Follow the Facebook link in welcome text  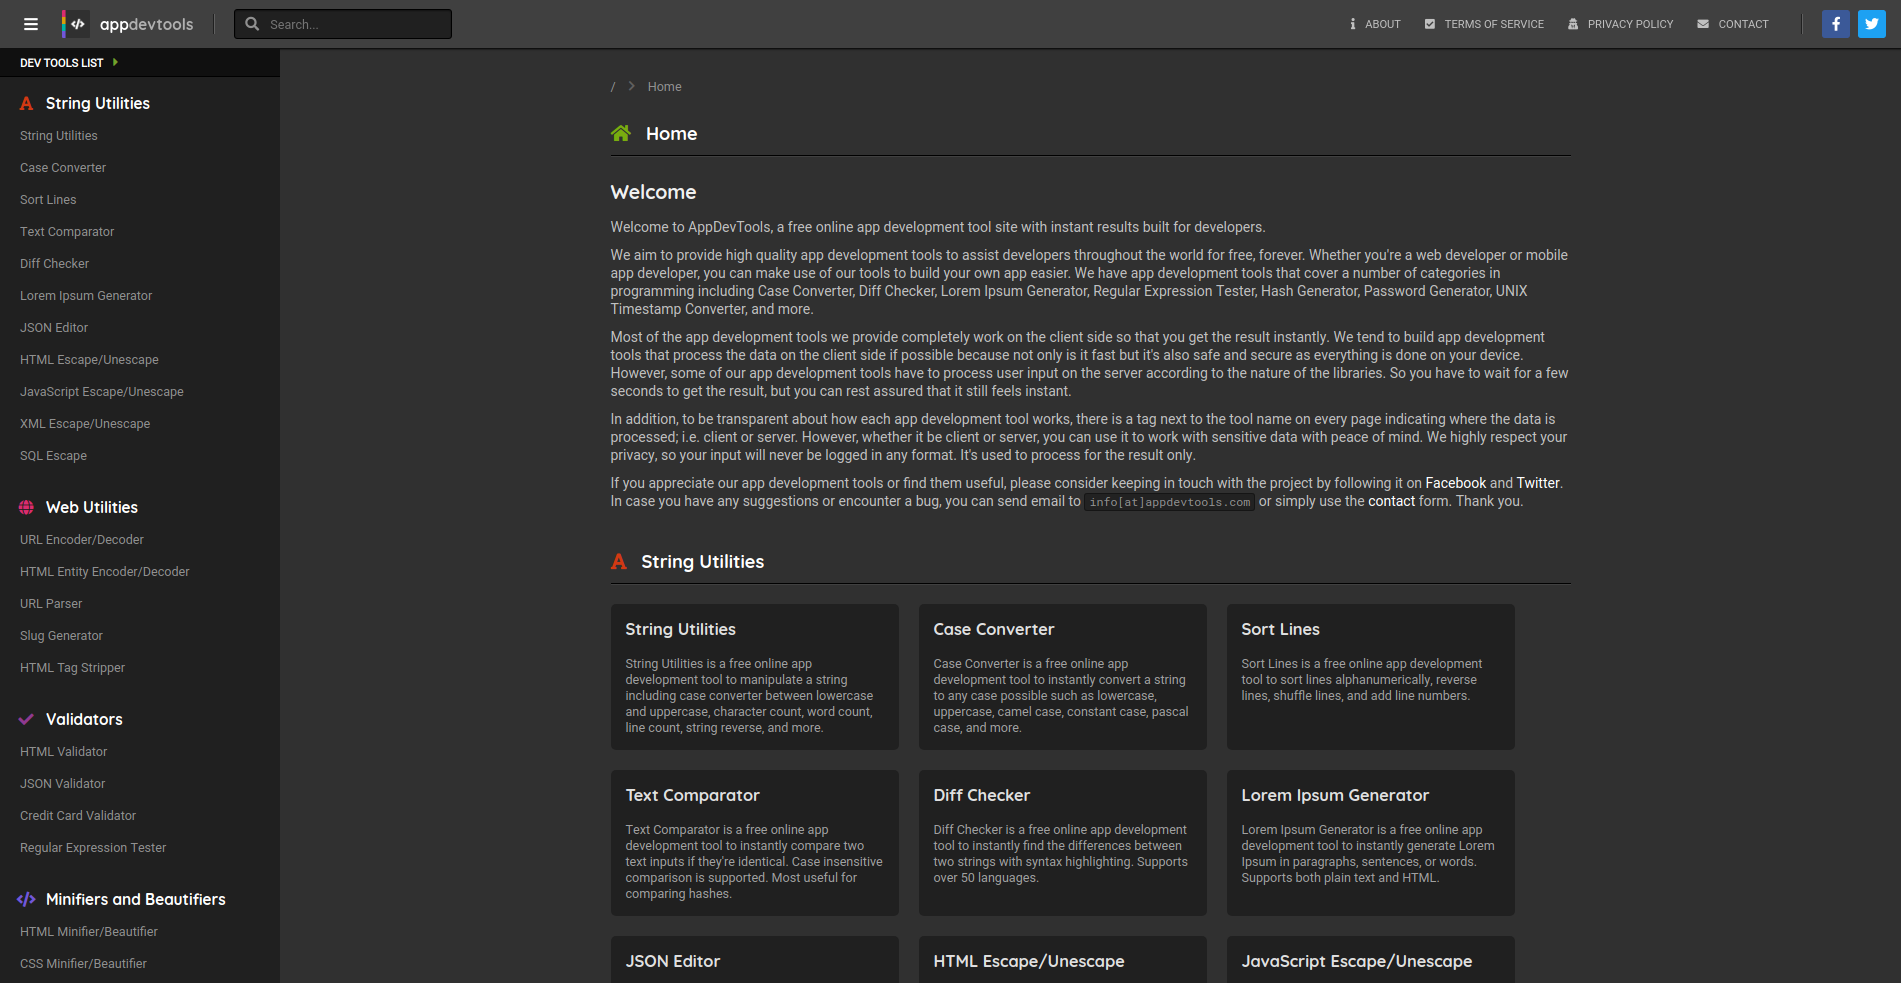[x=1455, y=483]
